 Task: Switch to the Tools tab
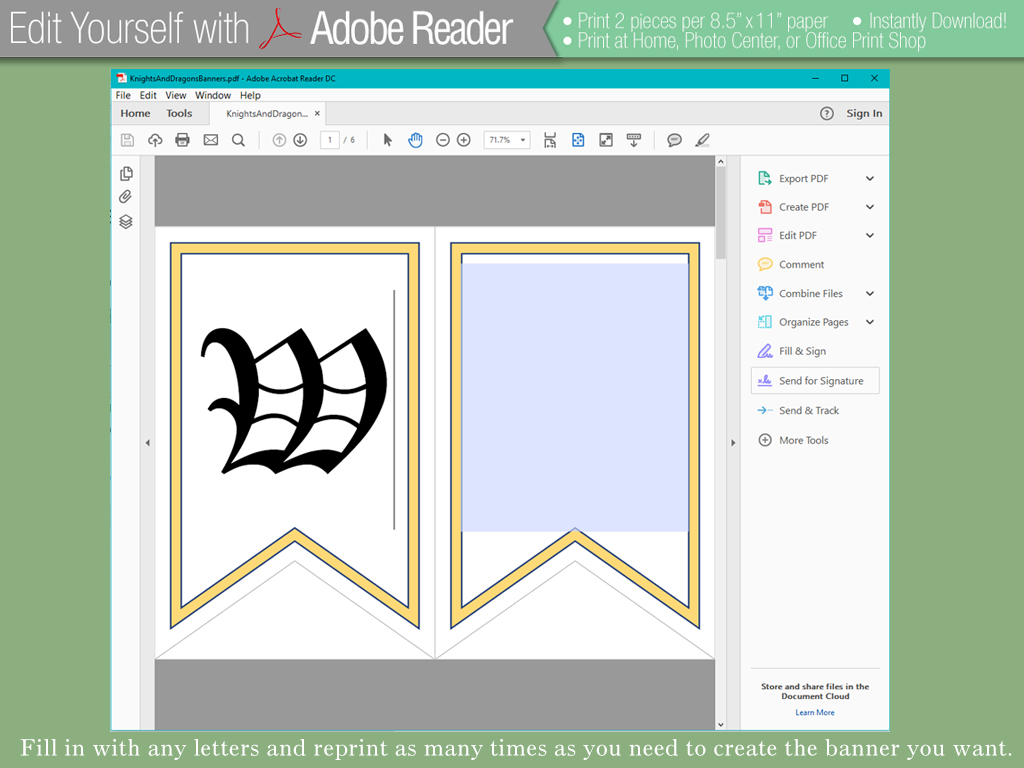(x=179, y=114)
